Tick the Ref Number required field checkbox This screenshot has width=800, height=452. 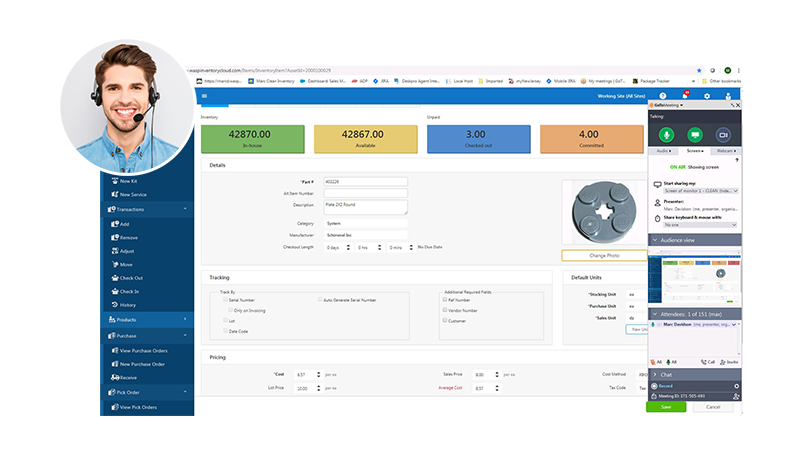444,299
